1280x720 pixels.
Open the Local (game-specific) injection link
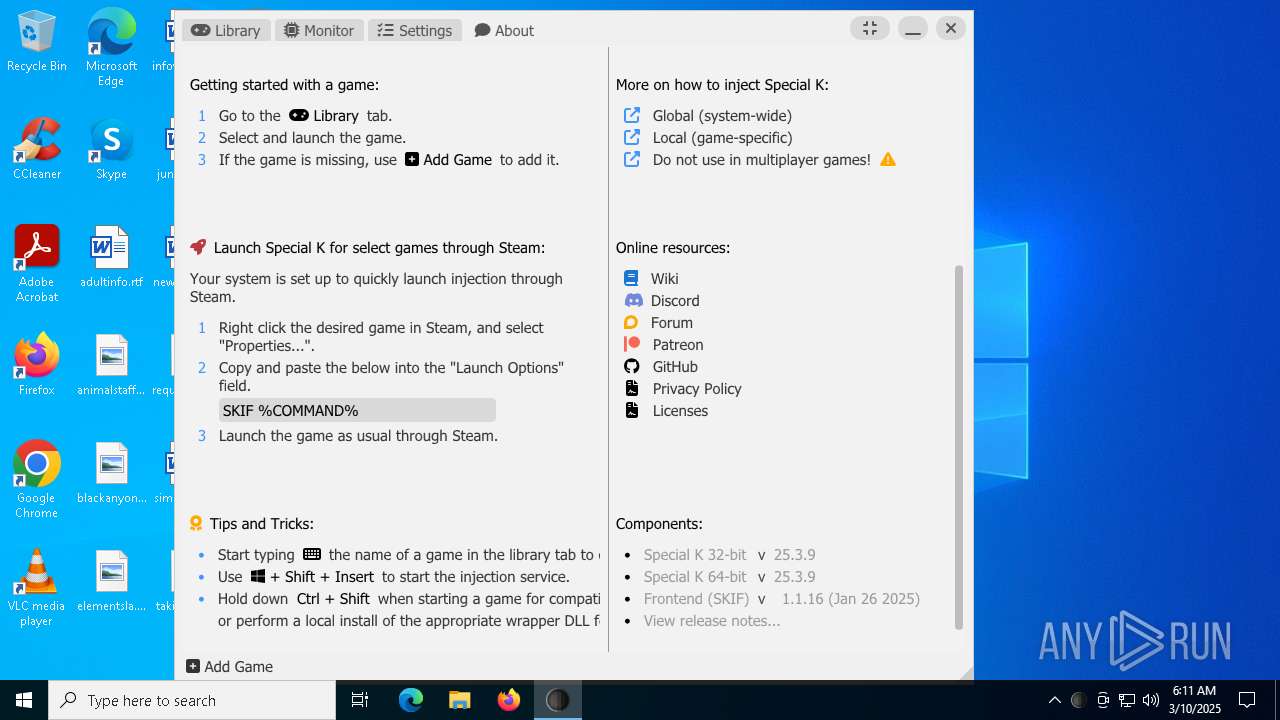[x=722, y=138]
